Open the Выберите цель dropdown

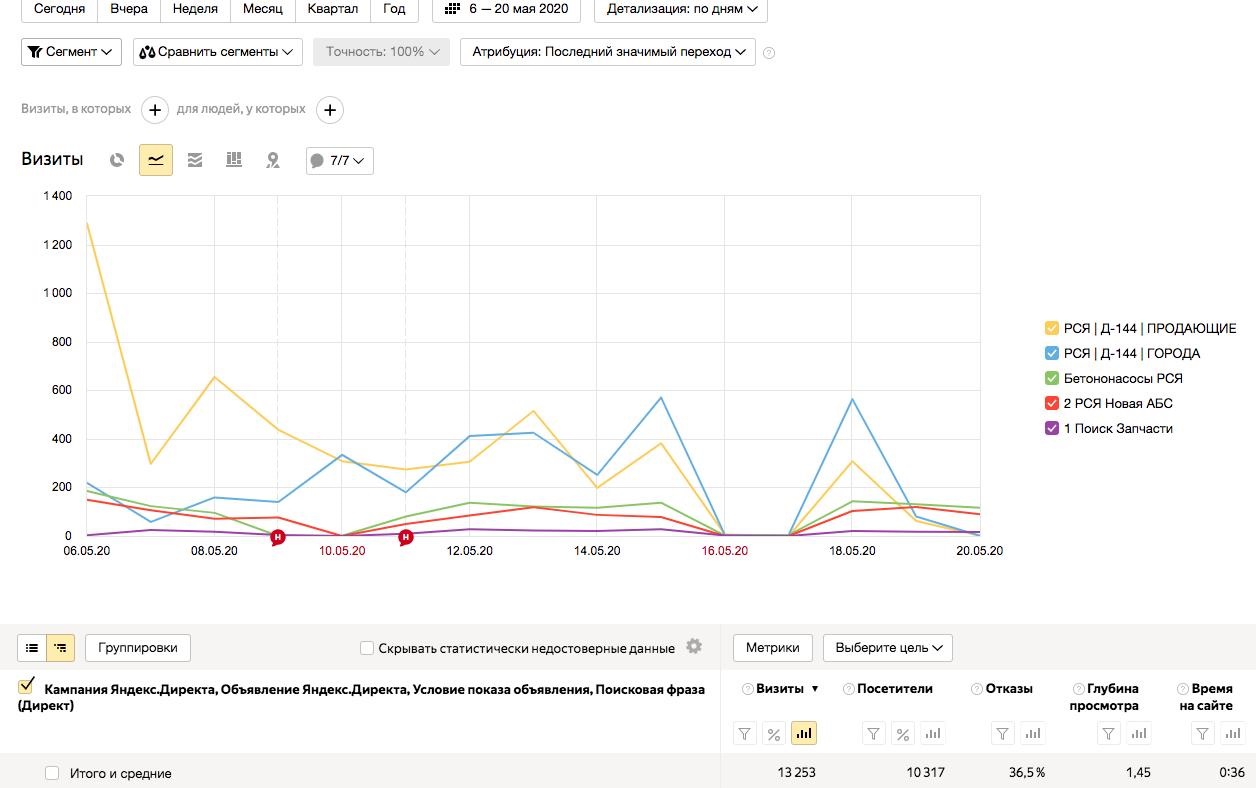tap(888, 648)
